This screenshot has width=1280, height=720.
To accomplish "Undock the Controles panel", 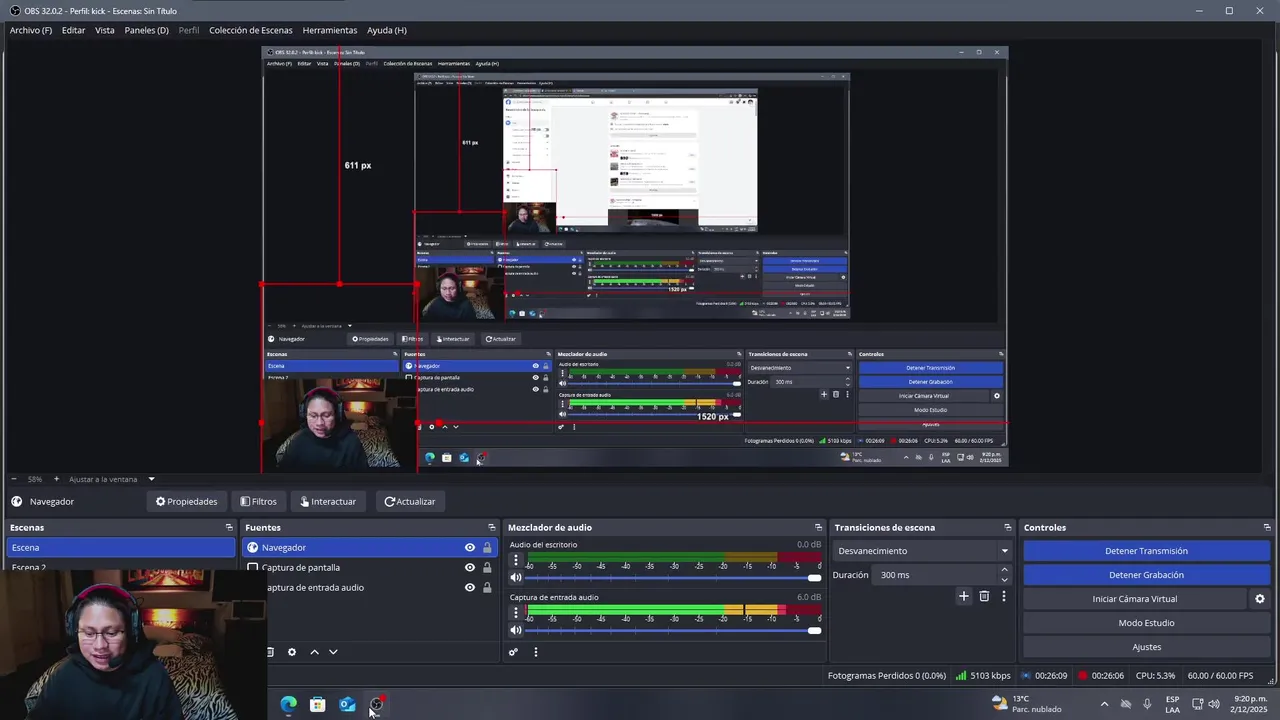I will click(x=1267, y=527).
